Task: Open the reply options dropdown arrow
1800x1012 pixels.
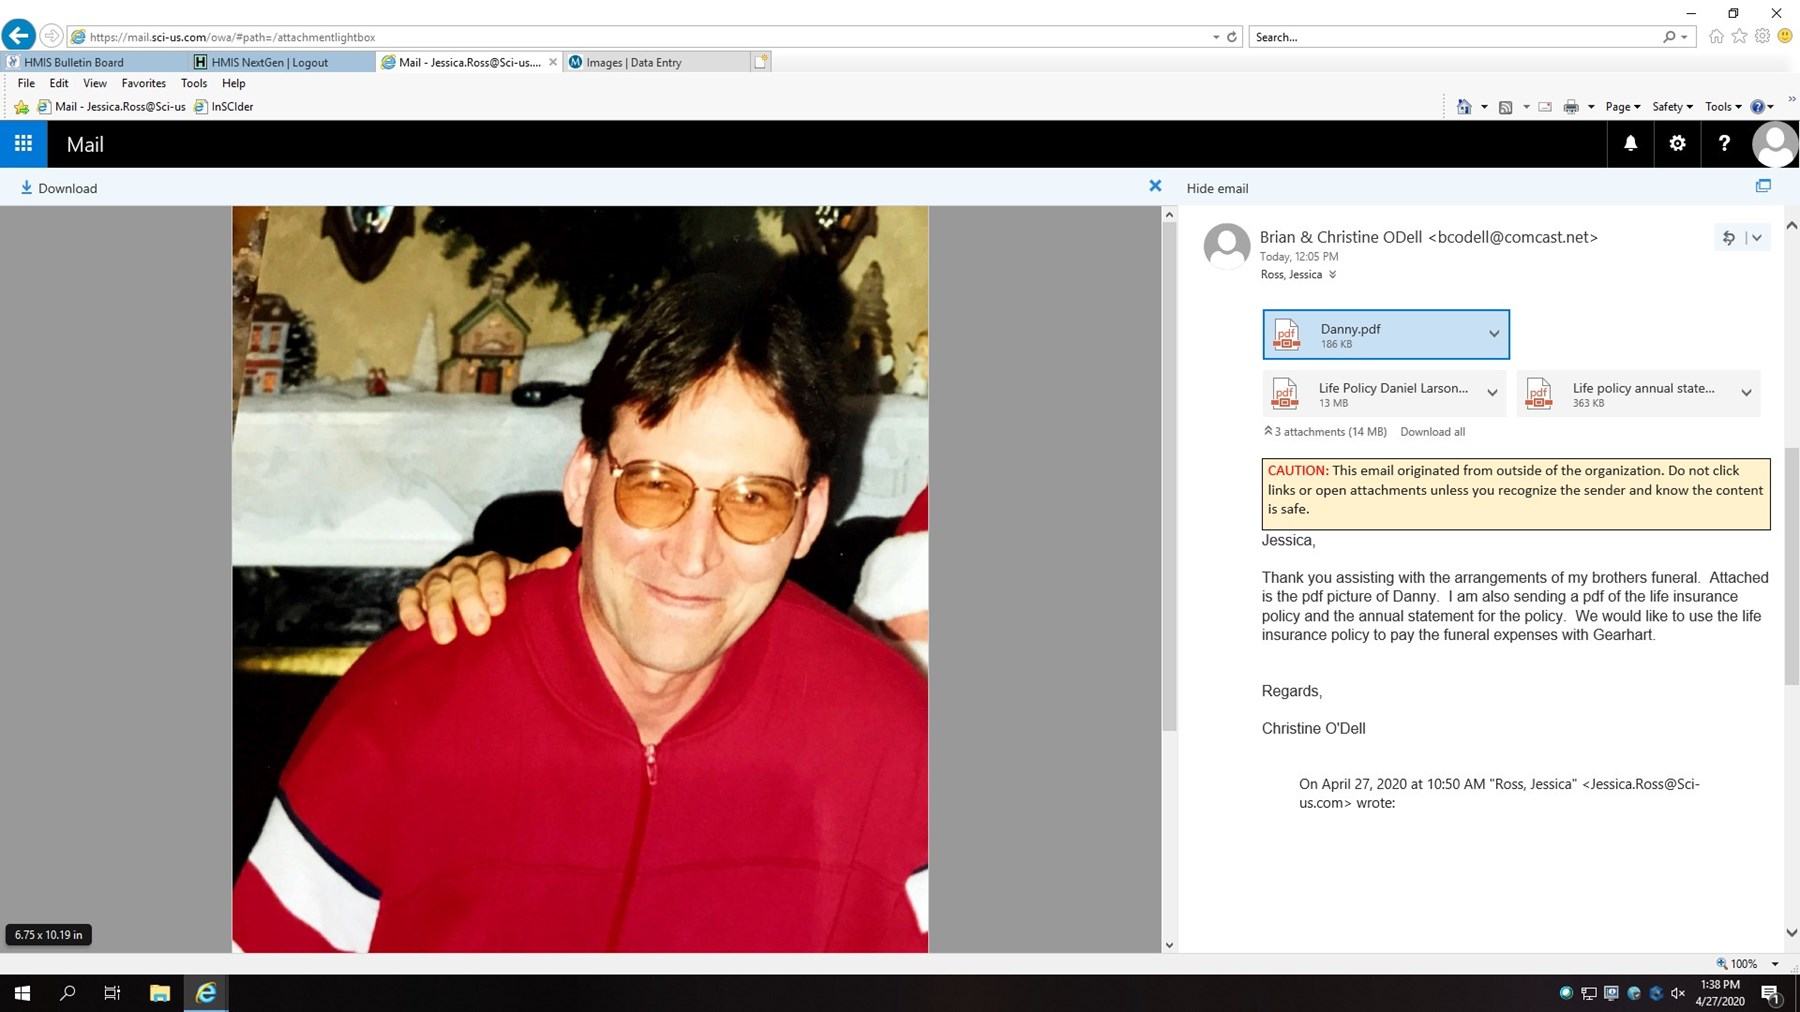Action: 1758,237
